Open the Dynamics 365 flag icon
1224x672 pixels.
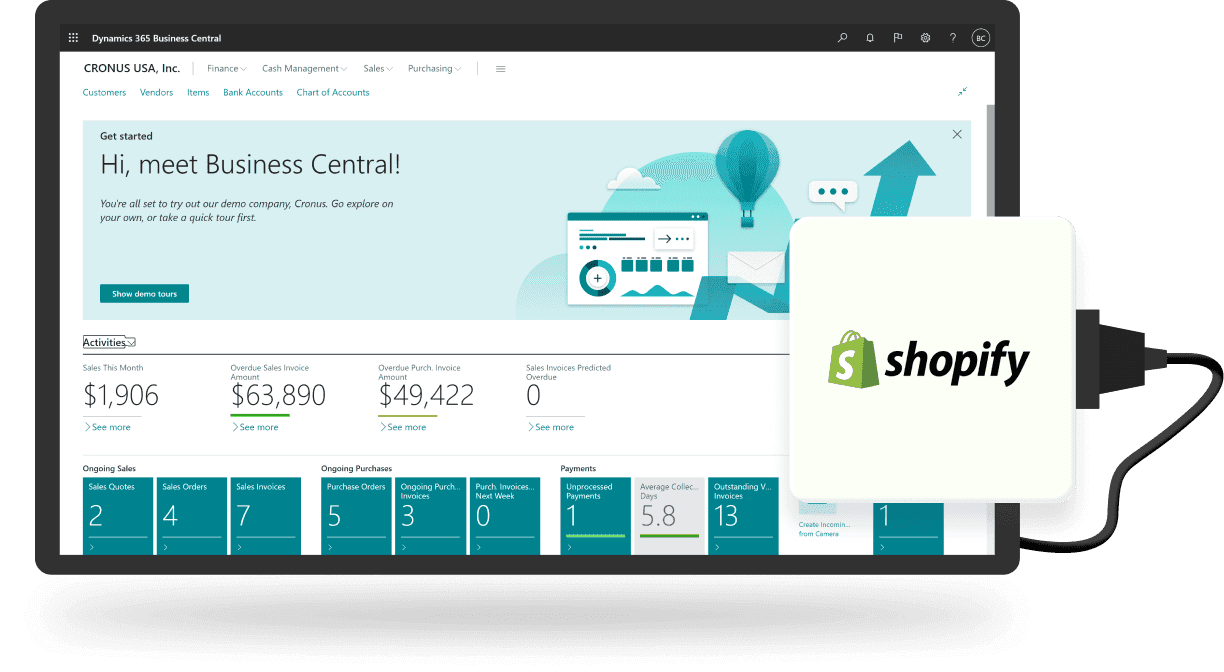pyautogui.click(x=897, y=37)
